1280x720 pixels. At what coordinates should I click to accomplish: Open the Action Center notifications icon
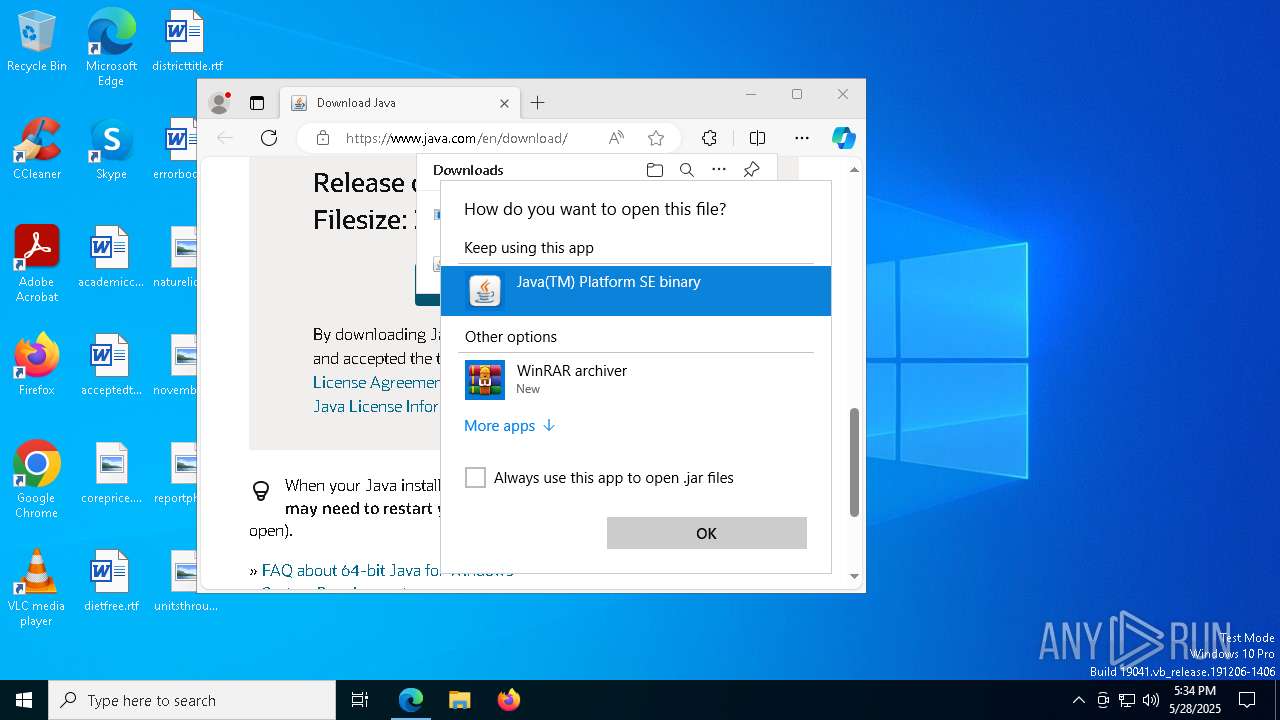(x=1247, y=700)
